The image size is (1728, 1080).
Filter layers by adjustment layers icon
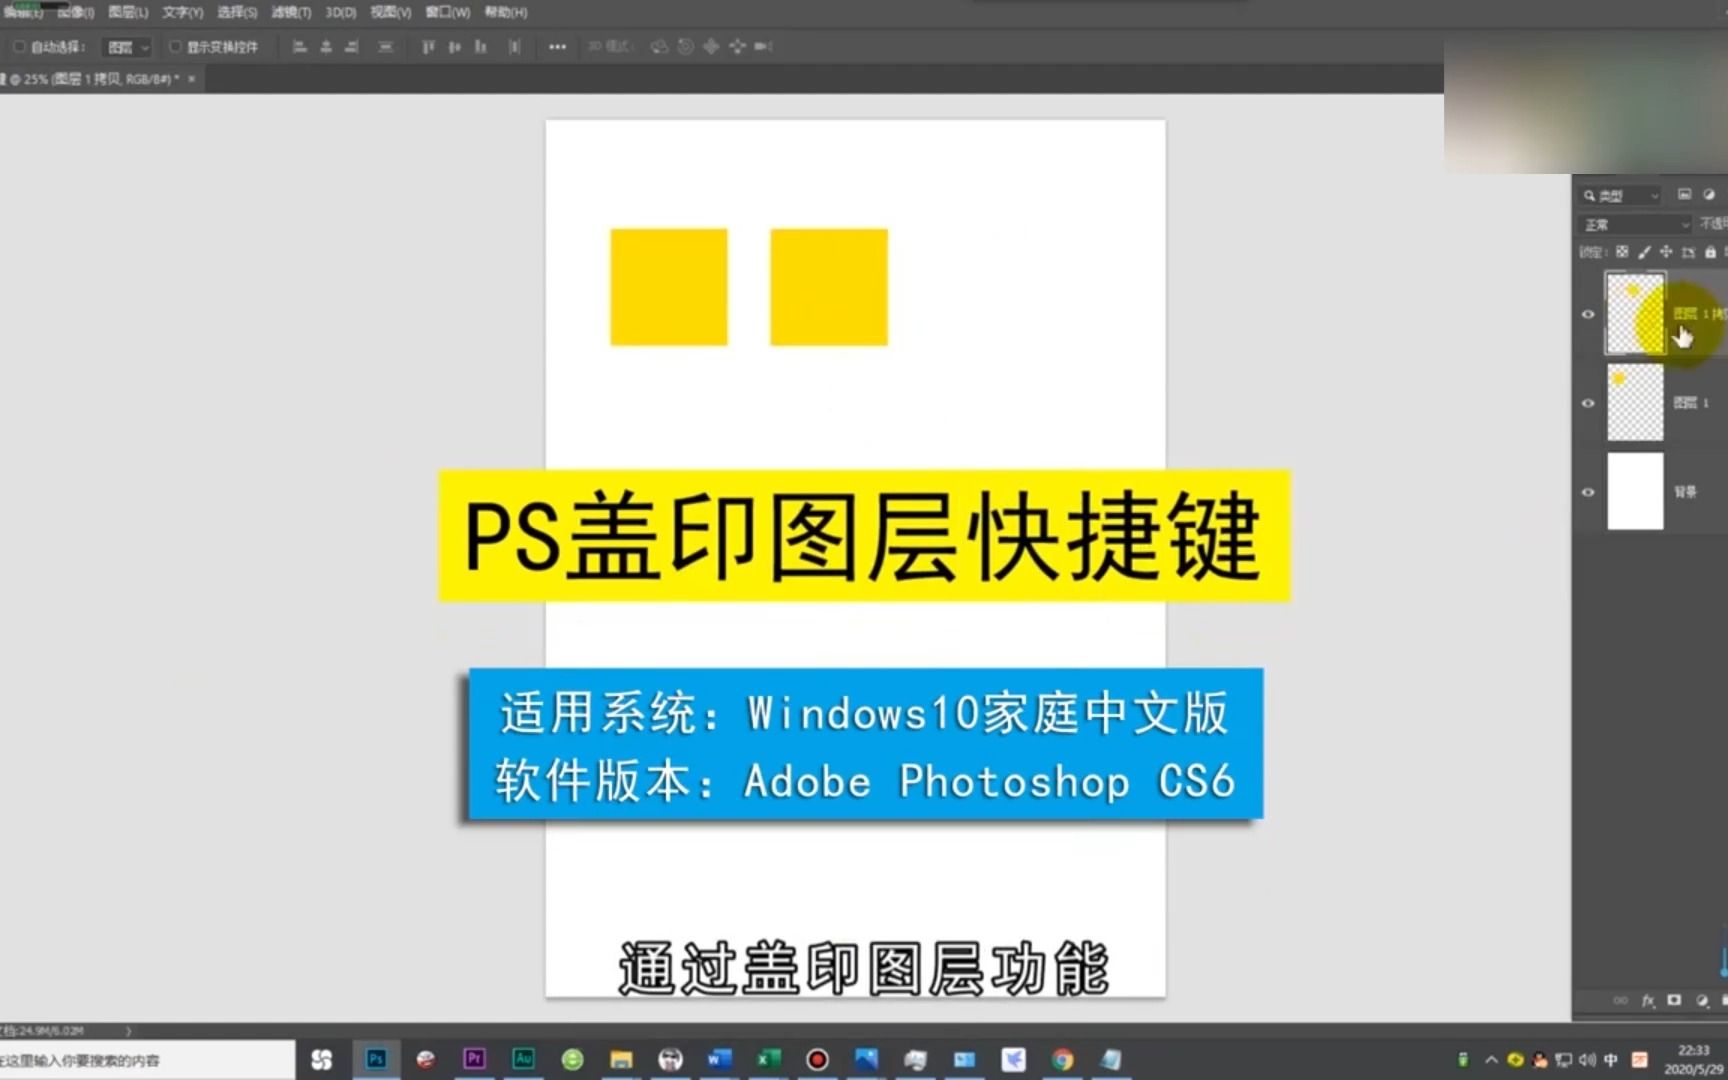[1709, 195]
